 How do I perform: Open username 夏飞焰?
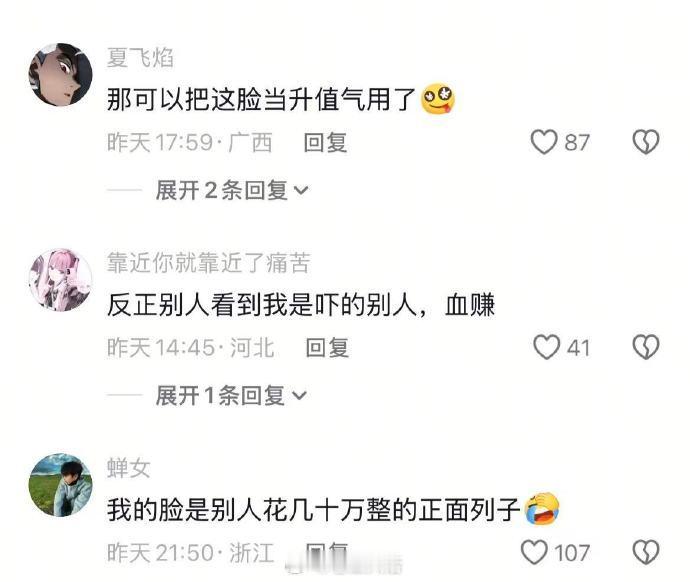click(x=140, y=58)
